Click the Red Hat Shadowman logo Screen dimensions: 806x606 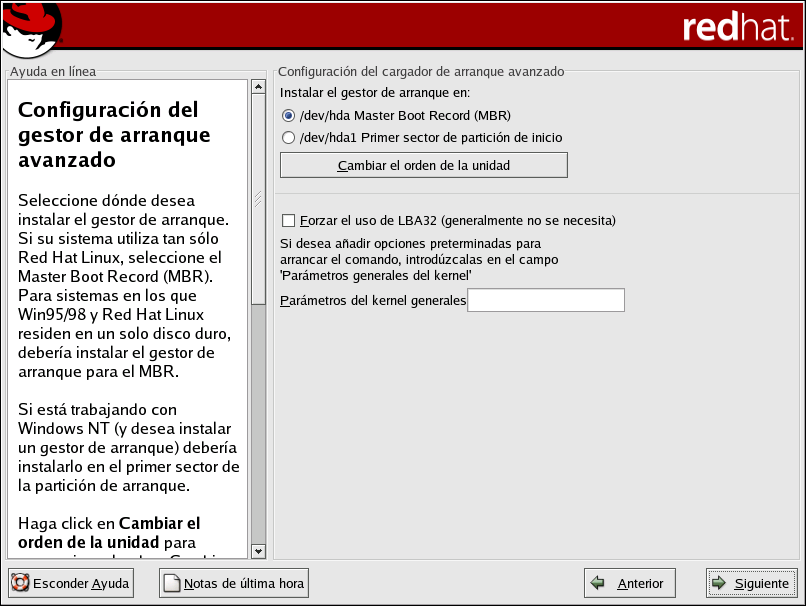coord(32,29)
